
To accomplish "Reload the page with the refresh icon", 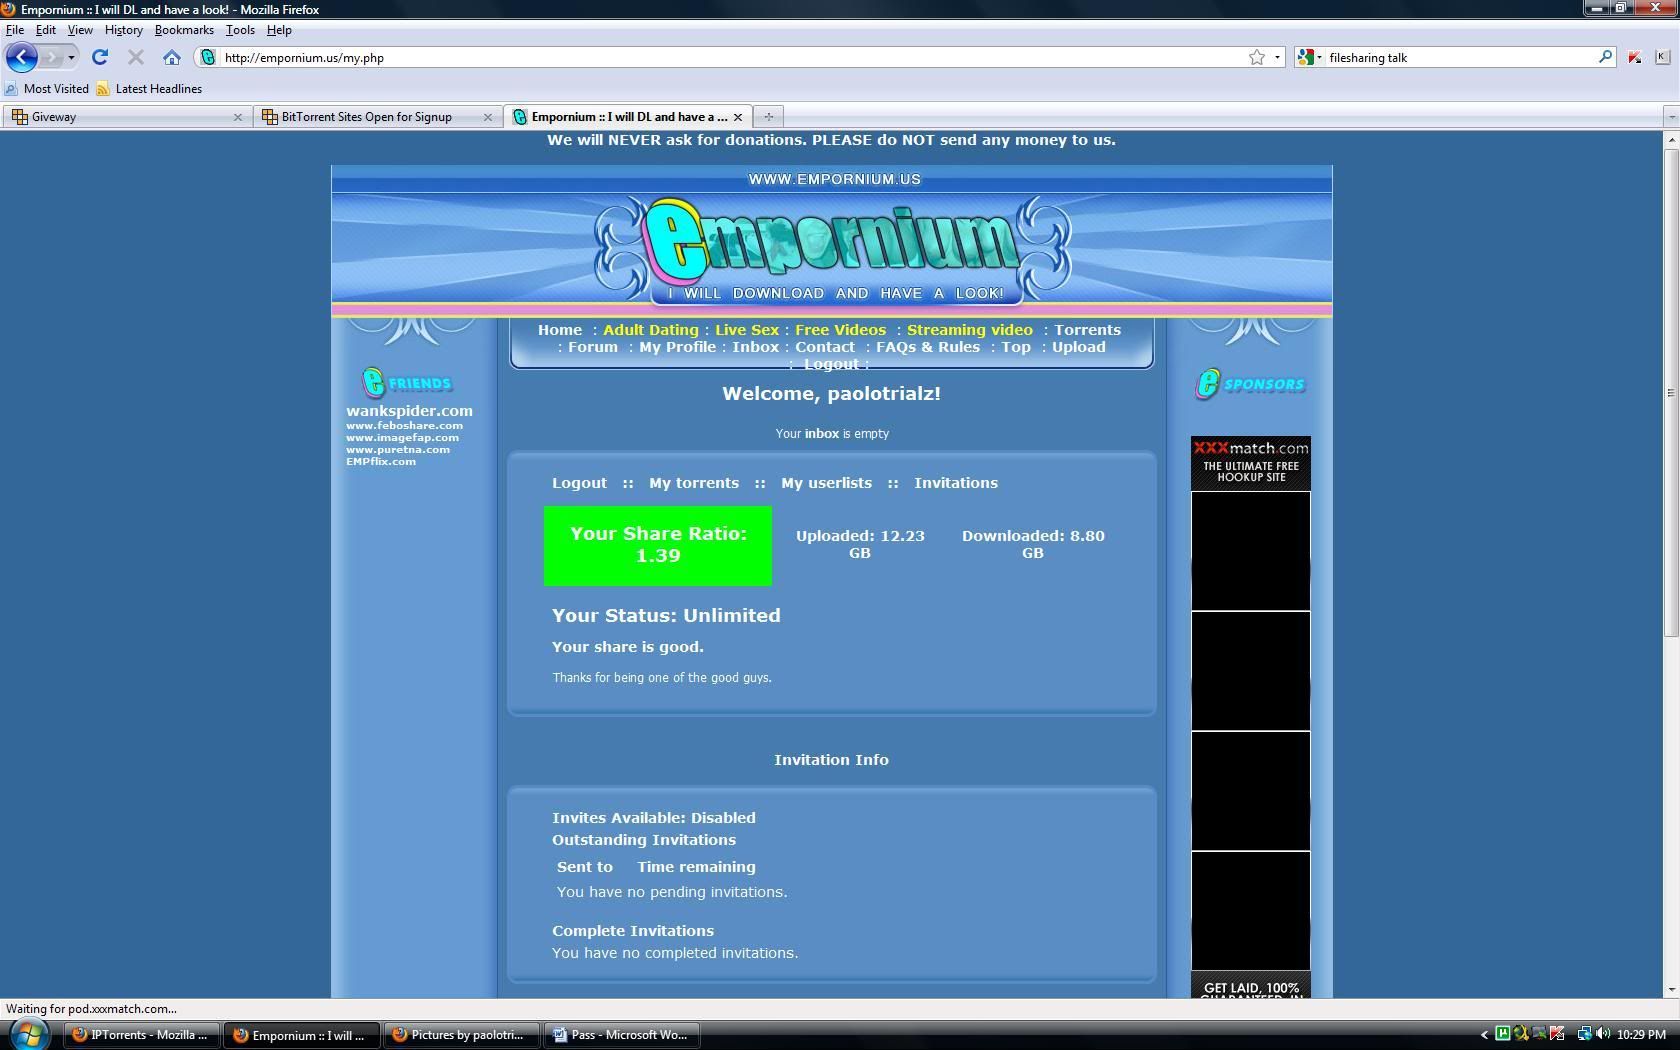I will pyautogui.click(x=100, y=57).
